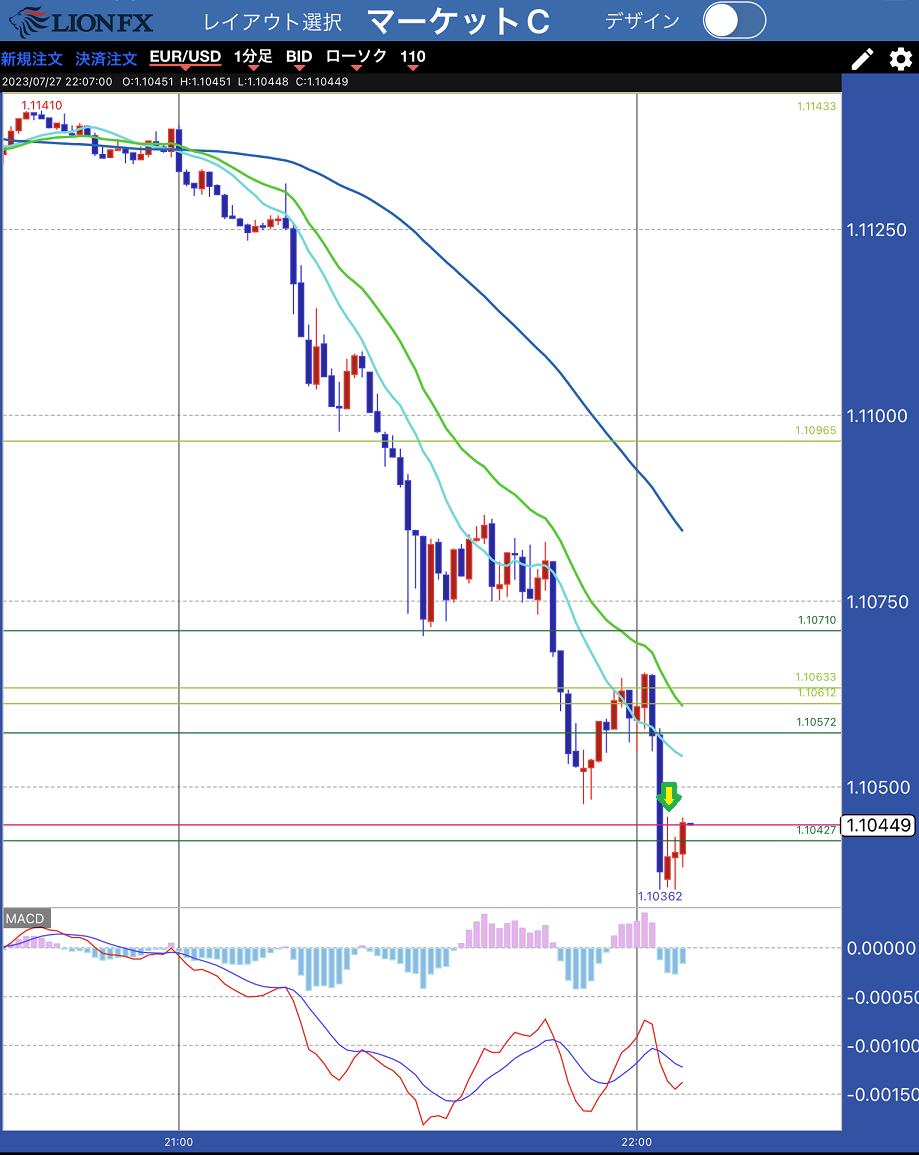The image size is (919, 1155).
Task: Change chart type ローソク dropdown
Action: point(356,58)
